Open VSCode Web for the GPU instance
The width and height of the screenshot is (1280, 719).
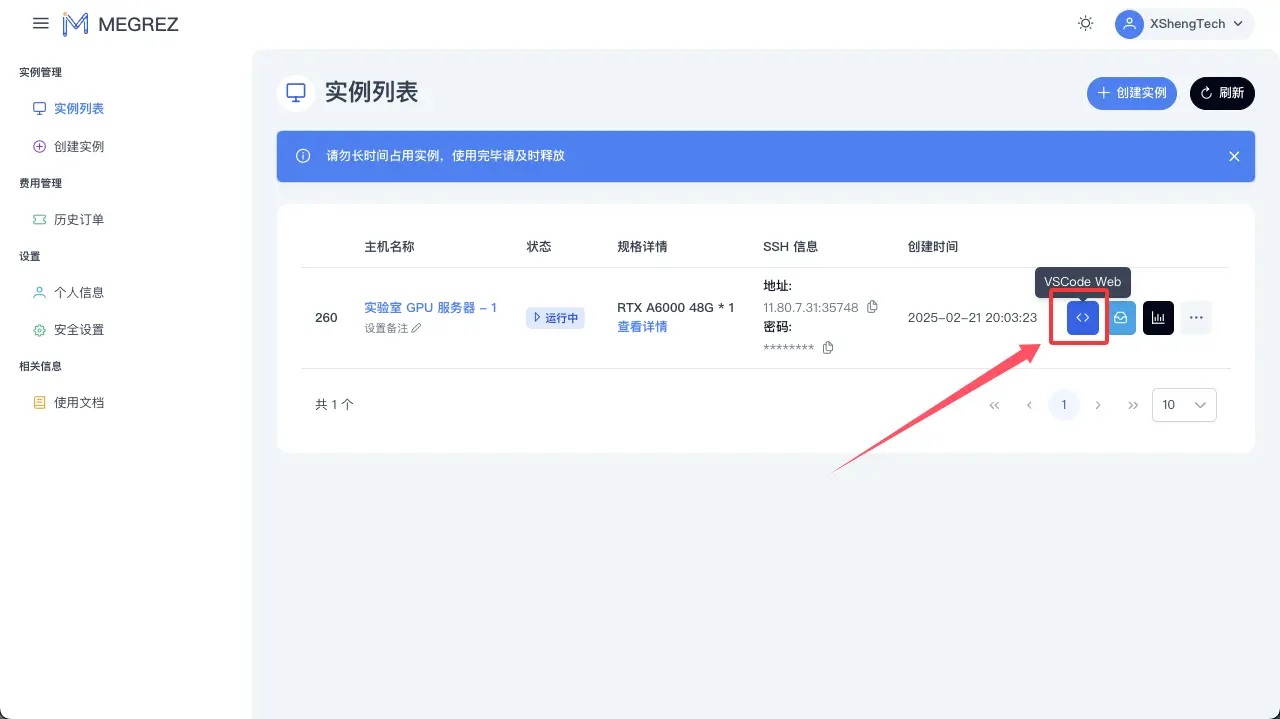1081,317
